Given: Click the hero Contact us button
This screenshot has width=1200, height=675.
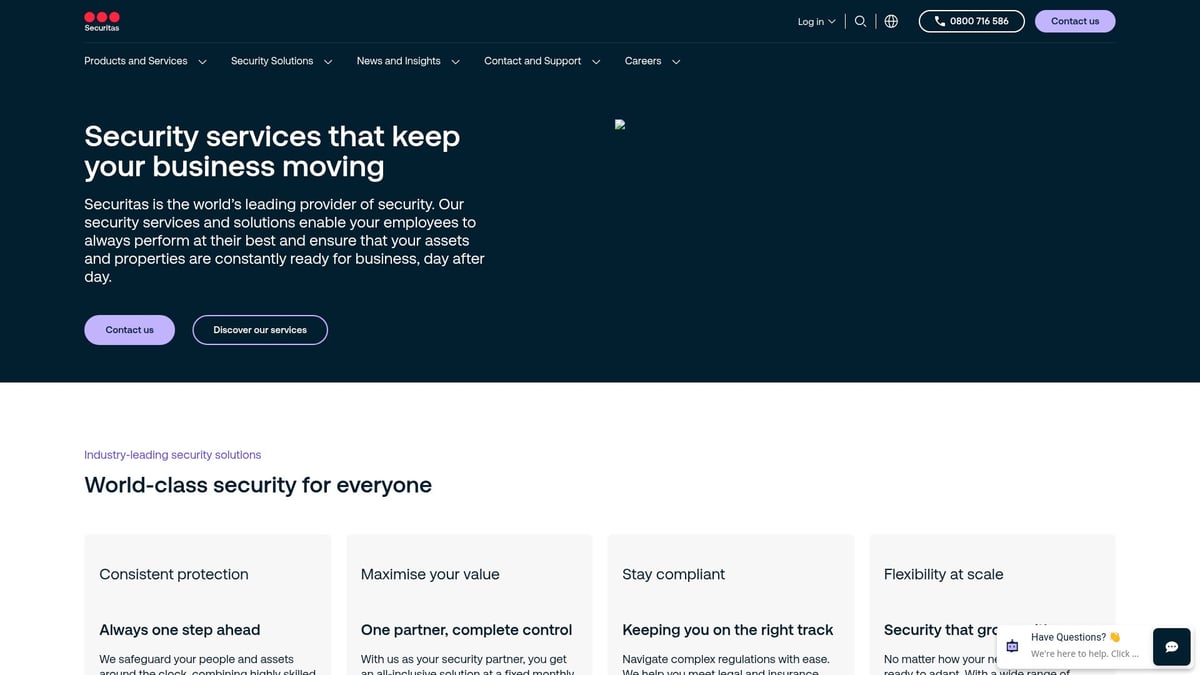Looking at the screenshot, I should coord(129,330).
